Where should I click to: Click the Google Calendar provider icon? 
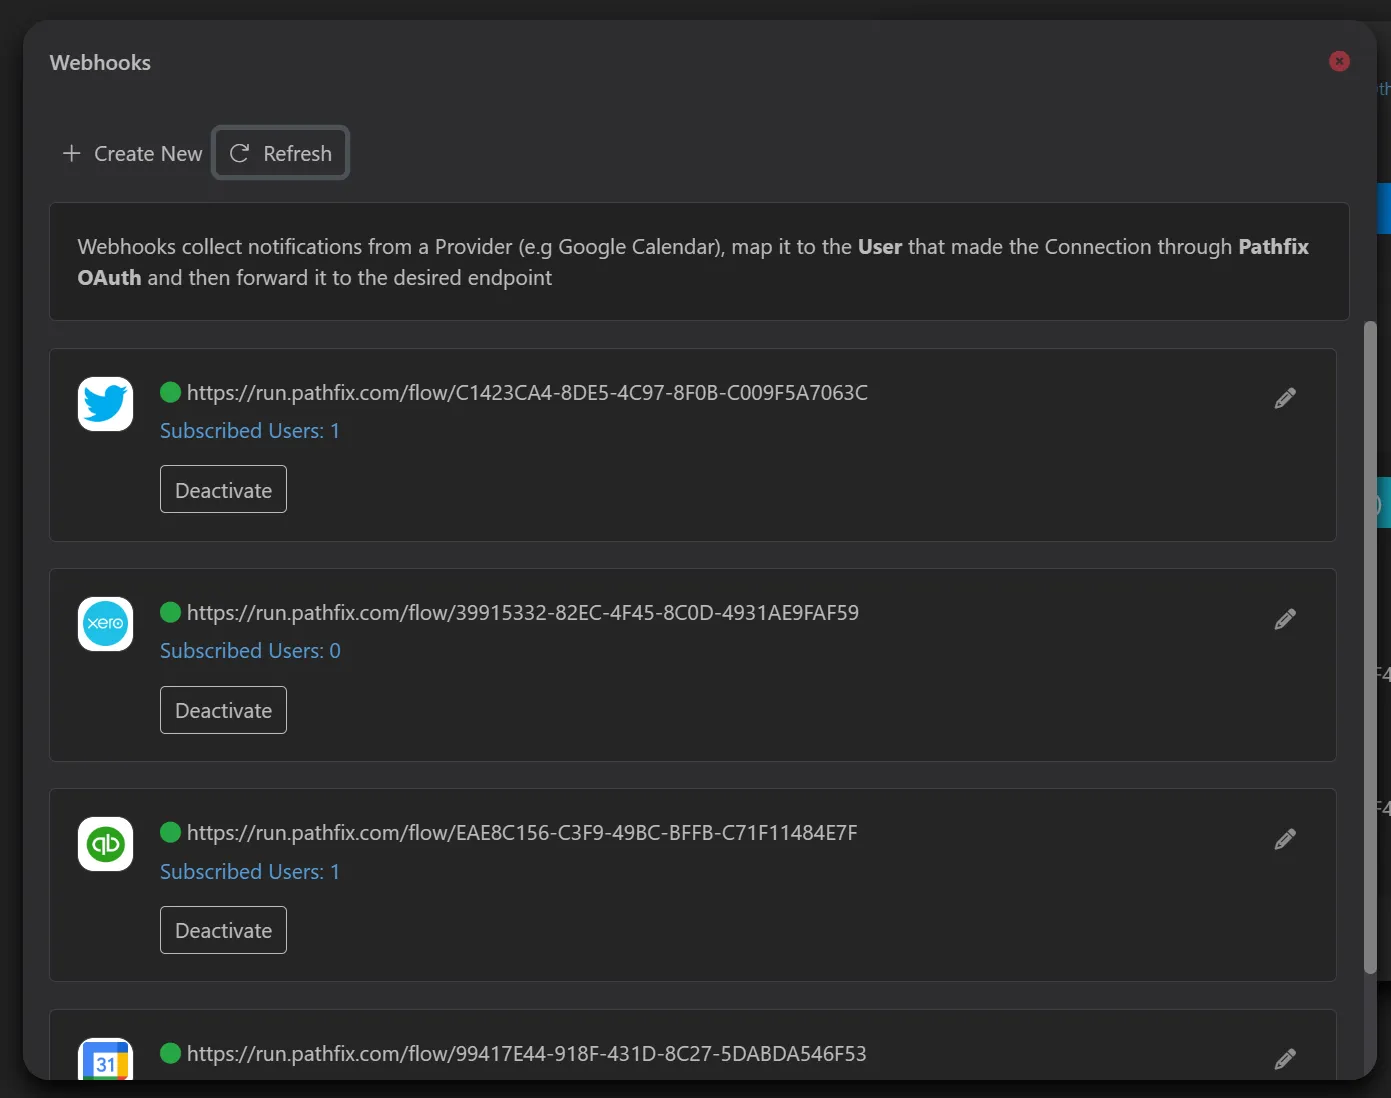pos(105,1060)
